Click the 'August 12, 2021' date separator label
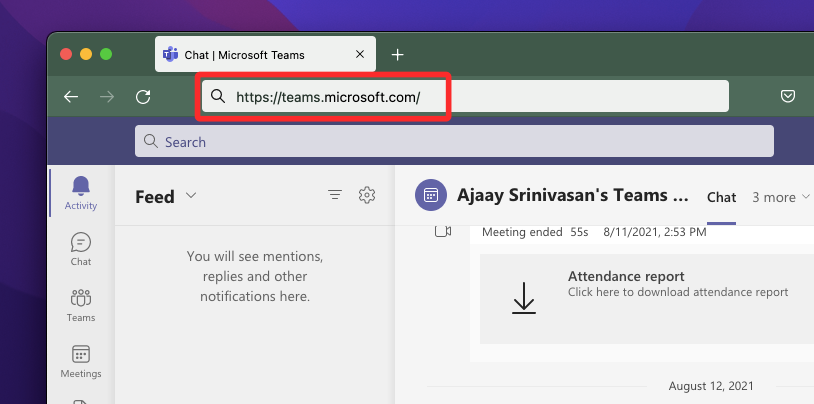814x404 pixels. [x=711, y=386]
